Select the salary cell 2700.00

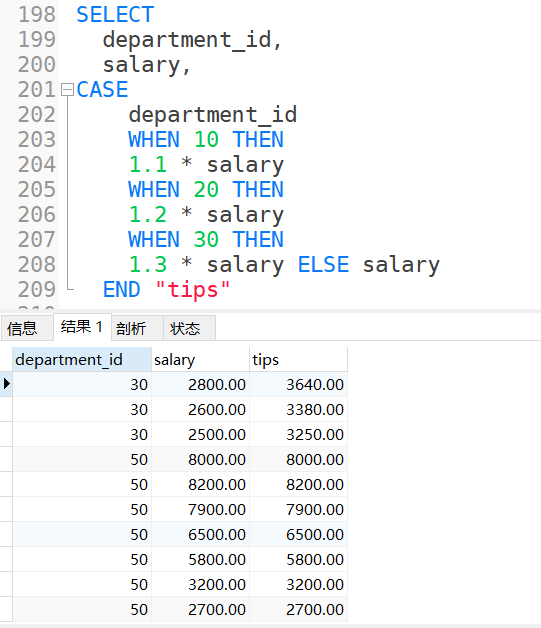[200, 609]
